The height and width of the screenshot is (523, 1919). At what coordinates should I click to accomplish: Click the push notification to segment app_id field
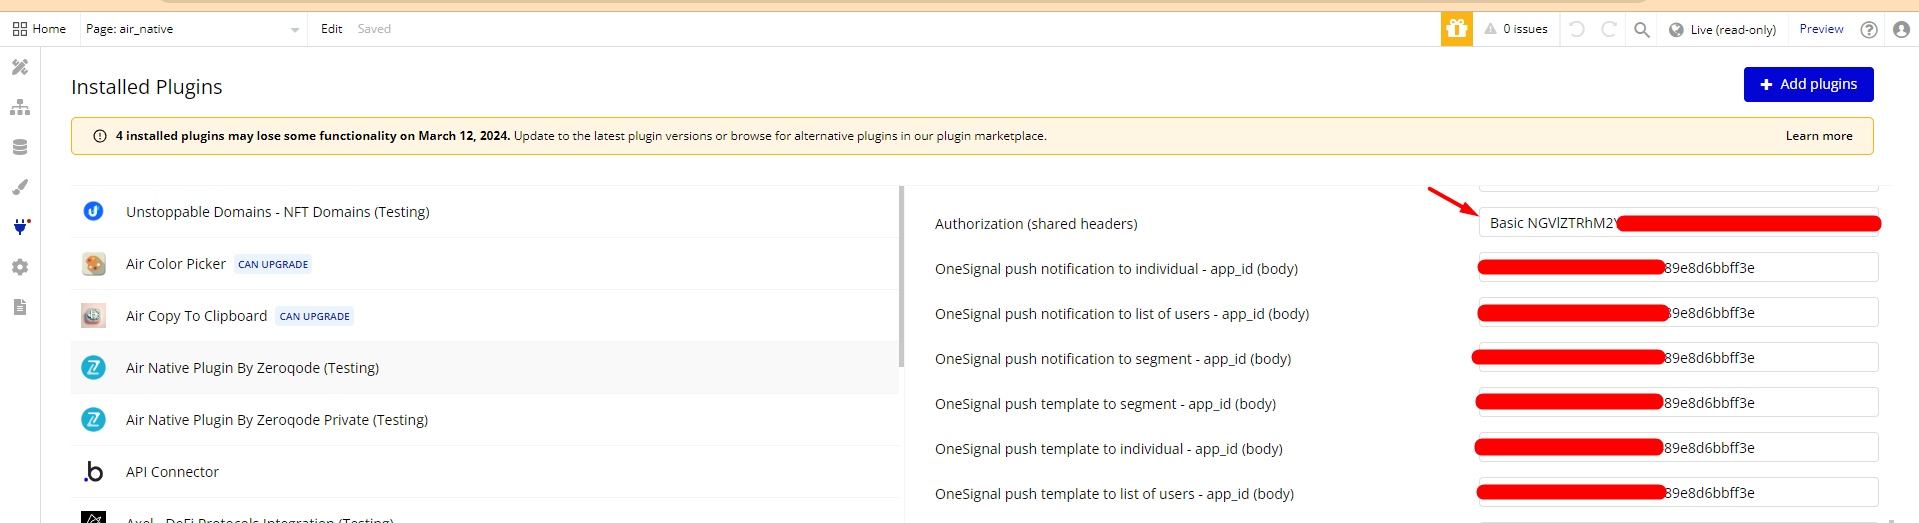pyautogui.click(x=1678, y=358)
